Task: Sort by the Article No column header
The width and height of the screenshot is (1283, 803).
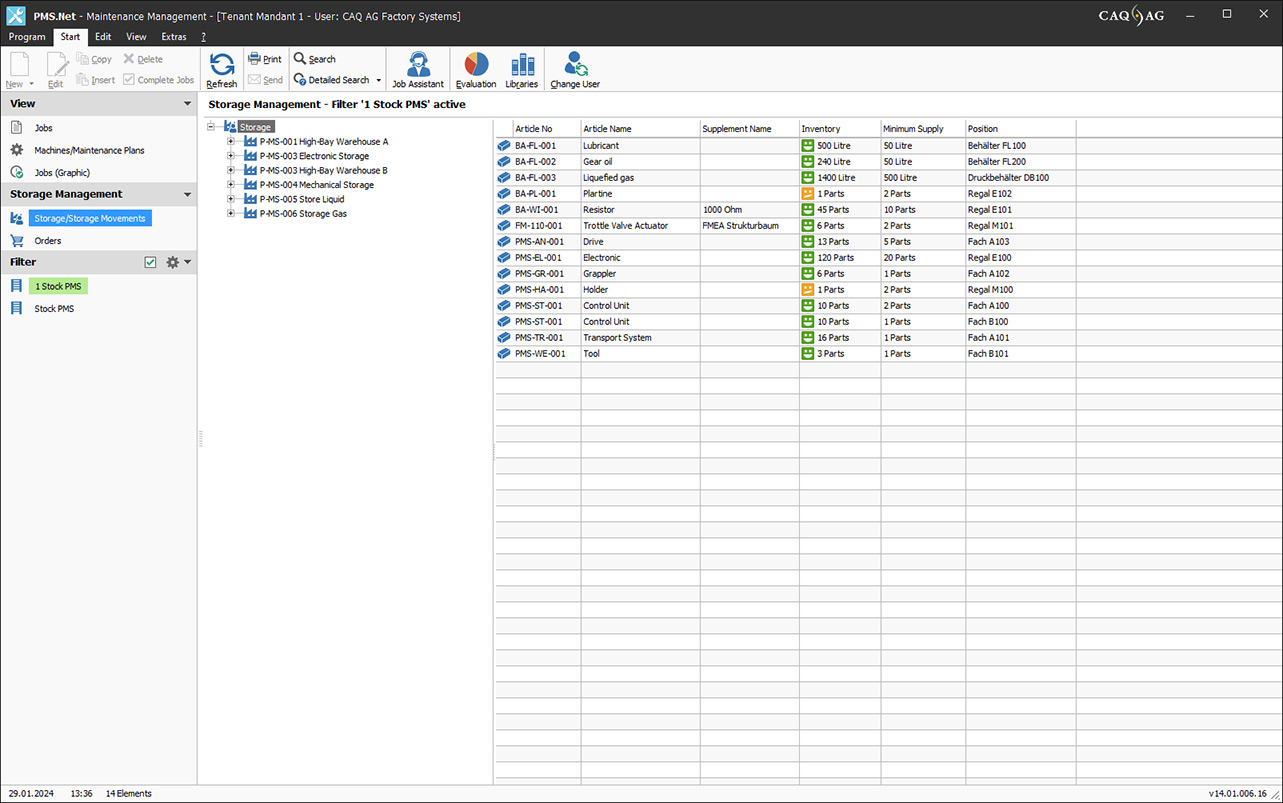Action: (546, 129)
